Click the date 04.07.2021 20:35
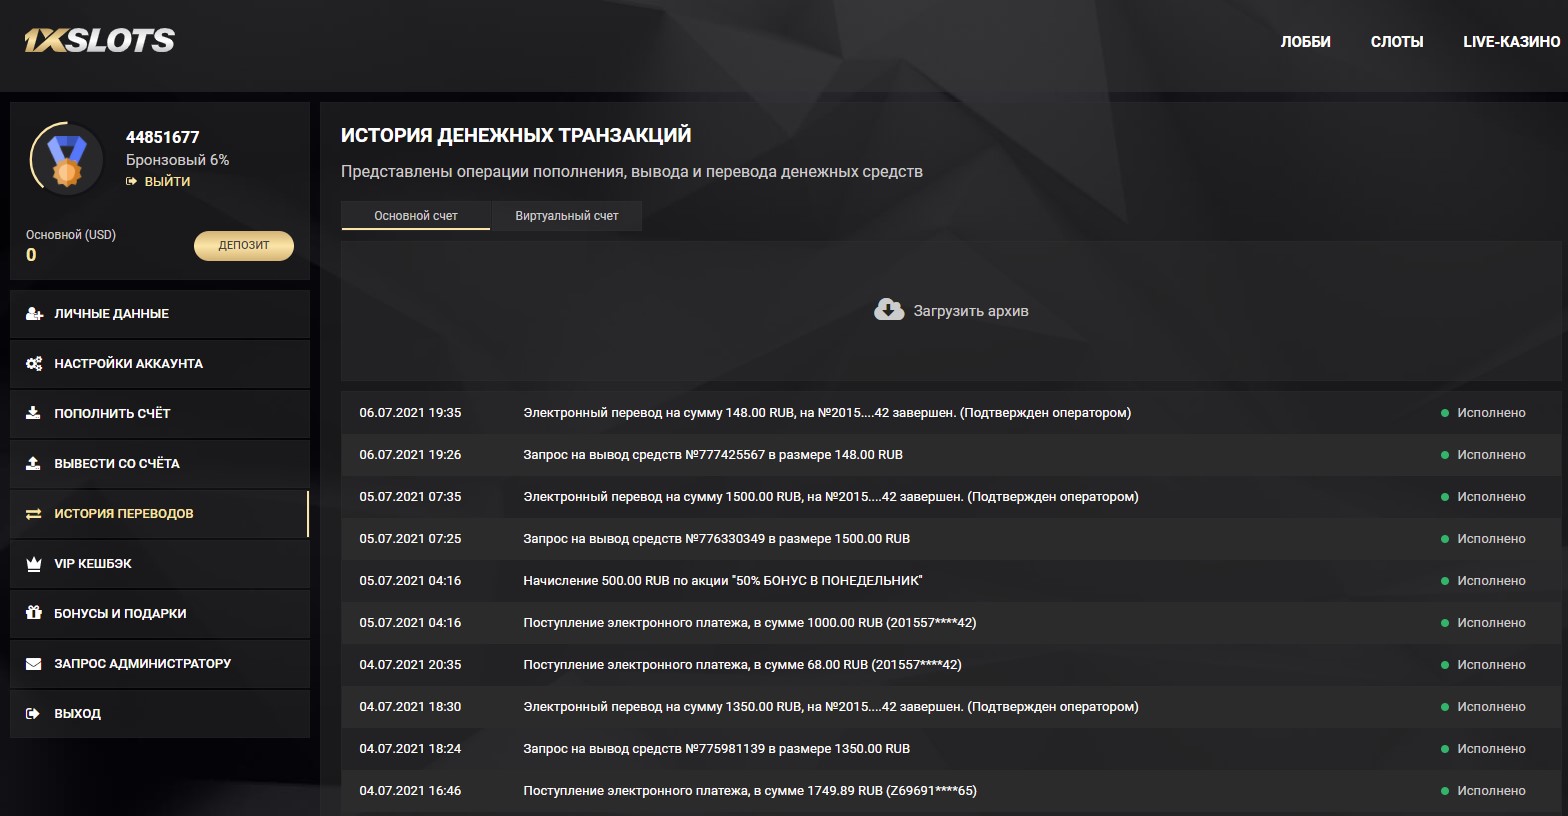1568x816 pixels. click(x=410, y=664)
